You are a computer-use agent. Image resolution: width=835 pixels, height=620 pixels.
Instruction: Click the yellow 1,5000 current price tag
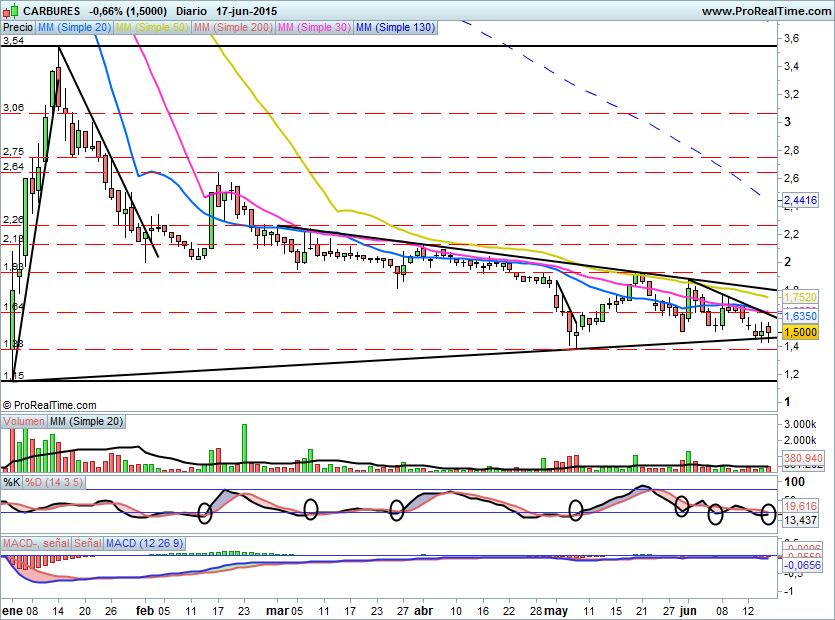pos(800,332)
